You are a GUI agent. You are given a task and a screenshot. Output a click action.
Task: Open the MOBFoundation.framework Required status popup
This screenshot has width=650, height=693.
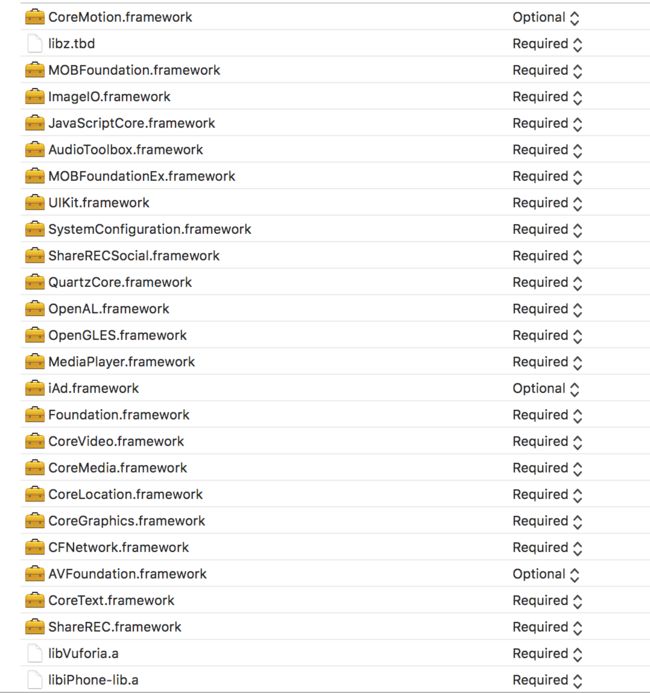[x=547, y=71]
